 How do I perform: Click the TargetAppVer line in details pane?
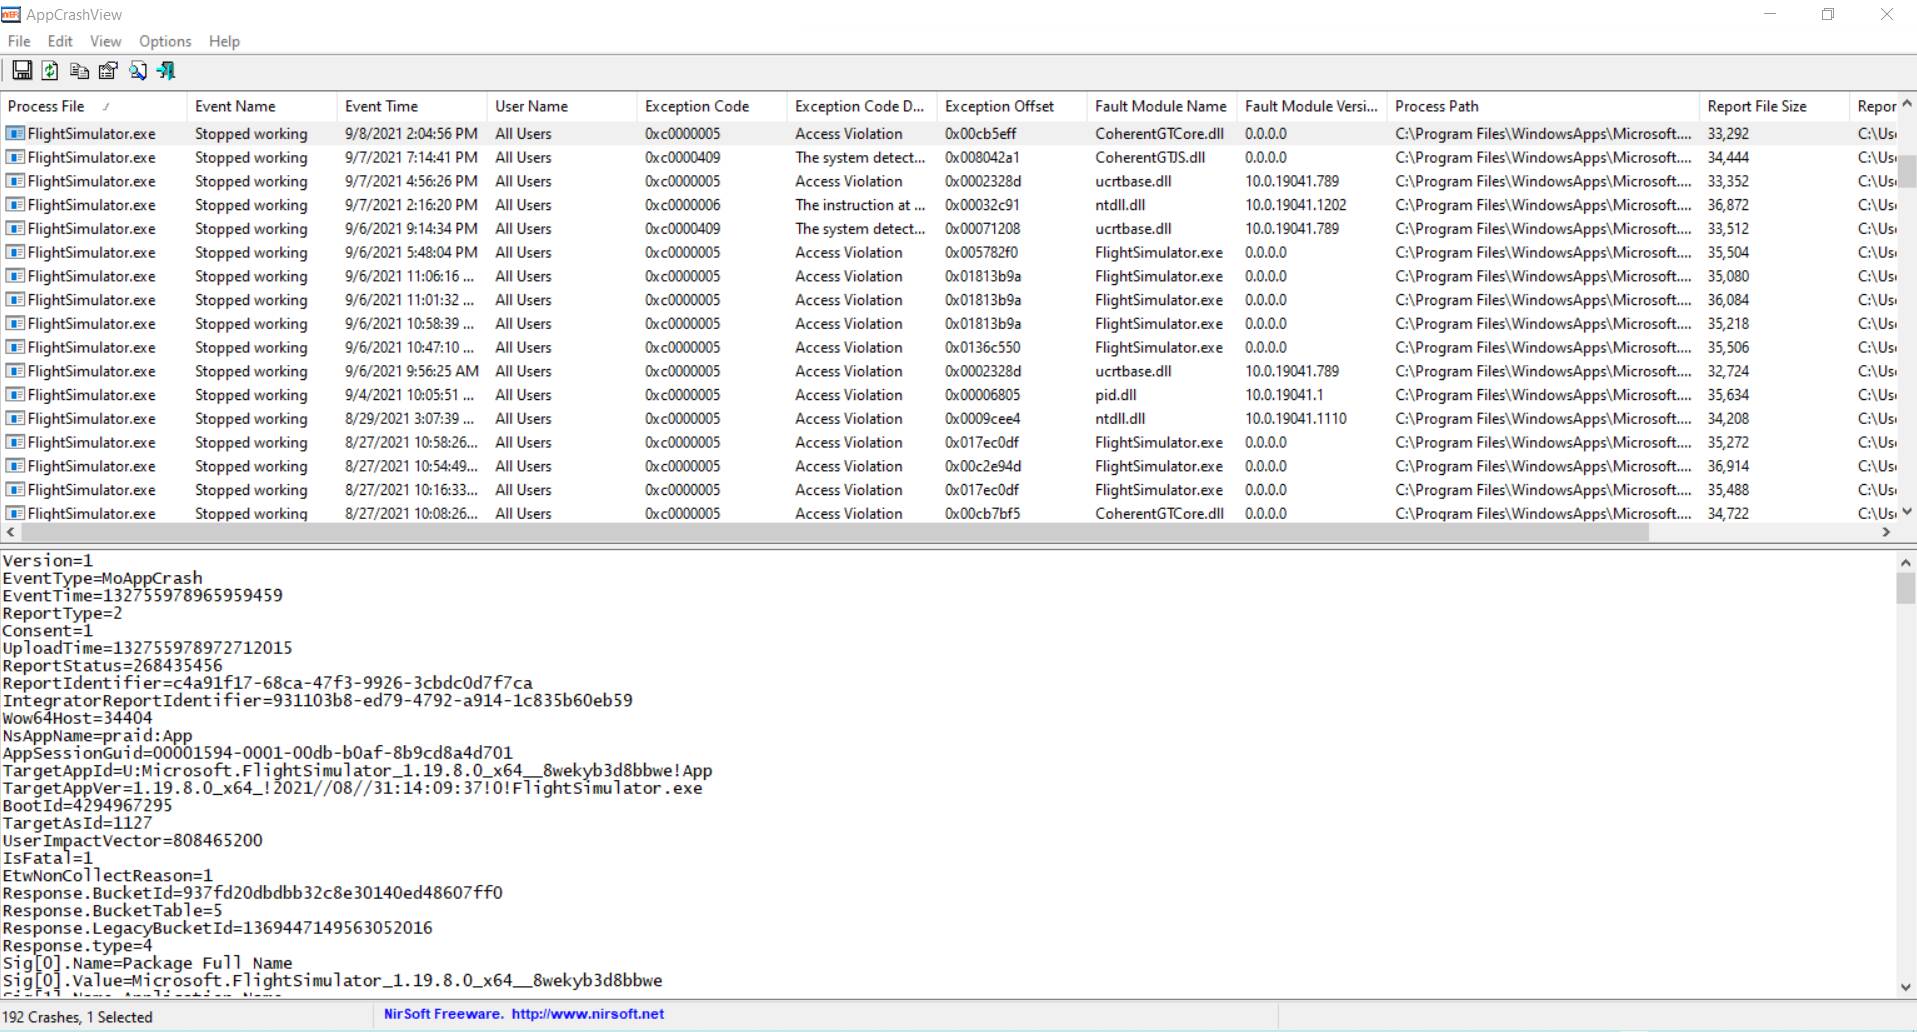[x=352, y=788]
